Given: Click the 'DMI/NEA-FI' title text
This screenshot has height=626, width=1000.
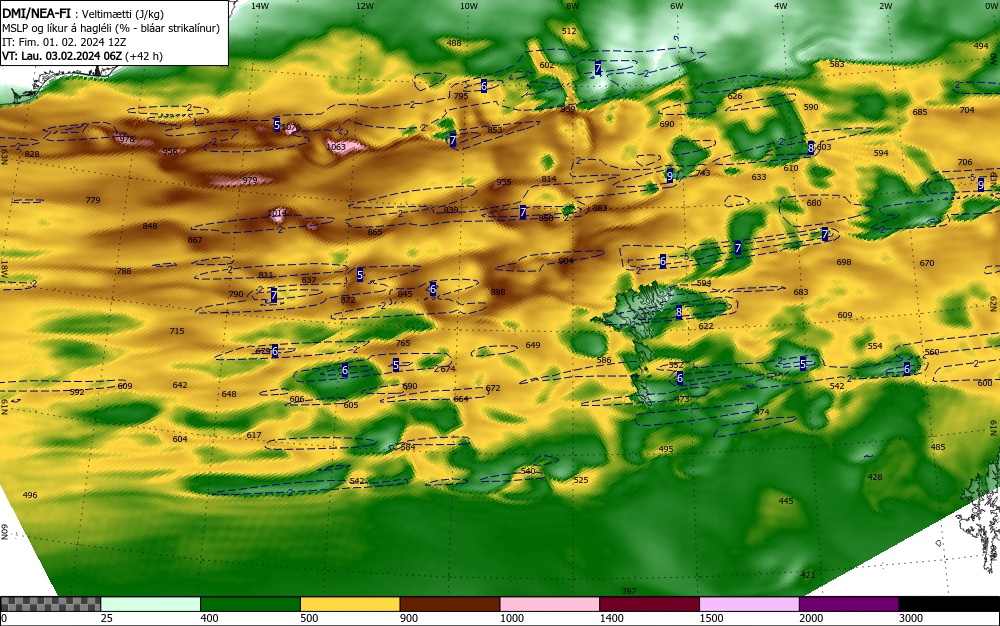Looking at the screenshot, I should [x=35, y=13].
